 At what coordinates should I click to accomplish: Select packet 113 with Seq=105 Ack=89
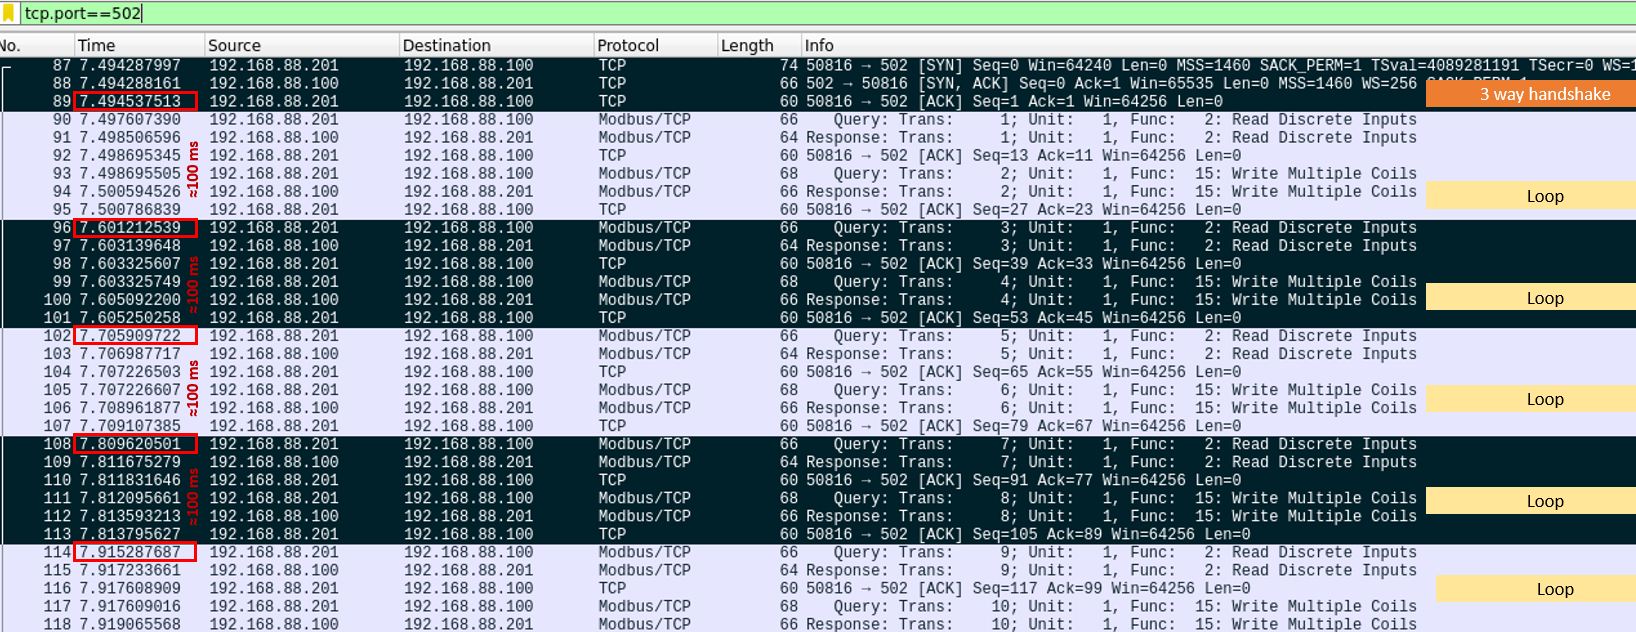coord(818,534)
